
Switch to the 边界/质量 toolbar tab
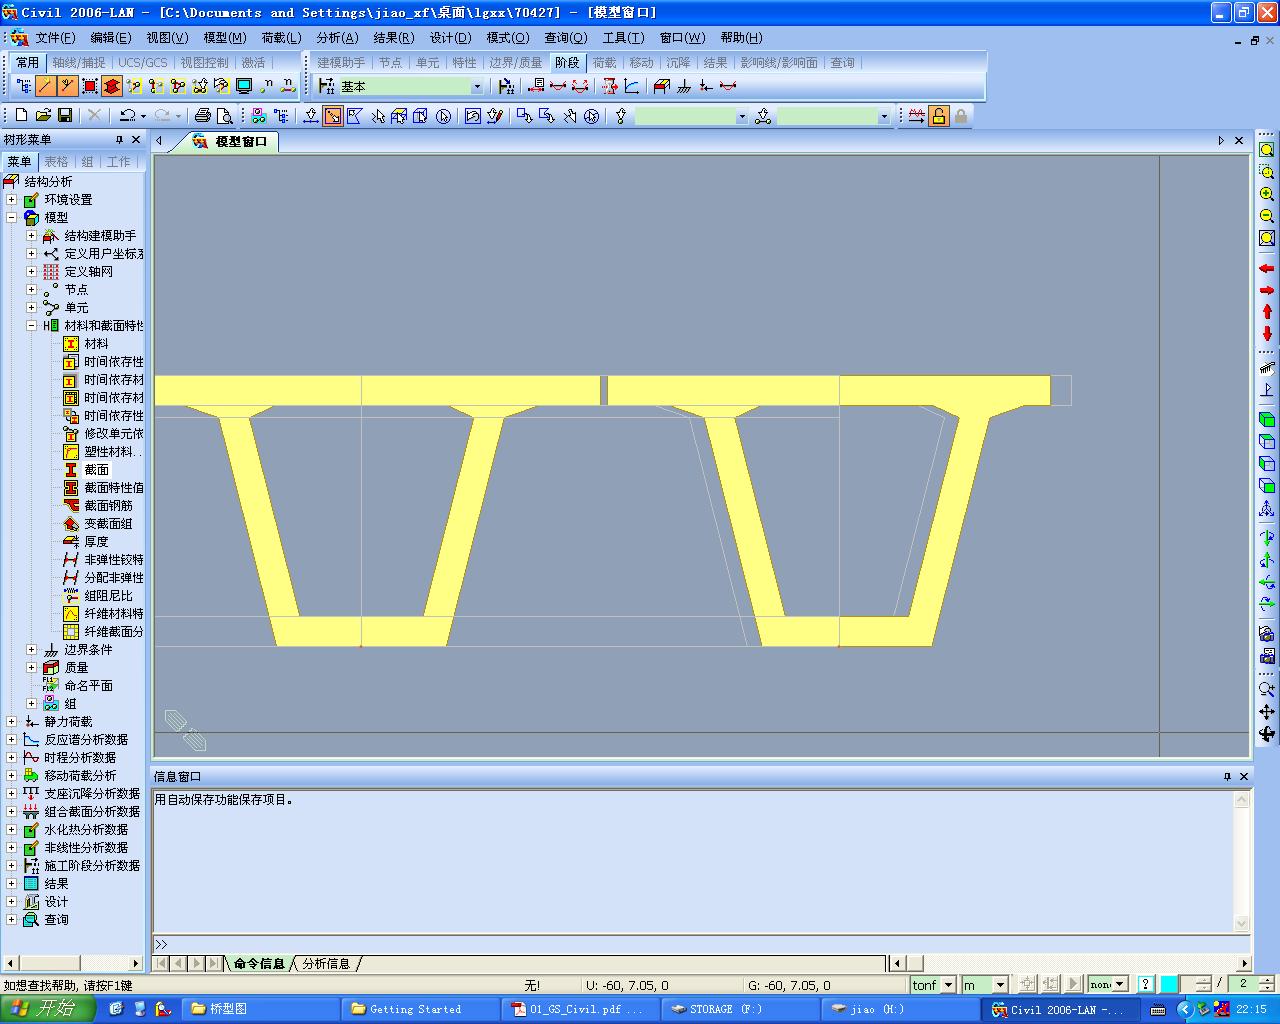[x=516, y=62]
